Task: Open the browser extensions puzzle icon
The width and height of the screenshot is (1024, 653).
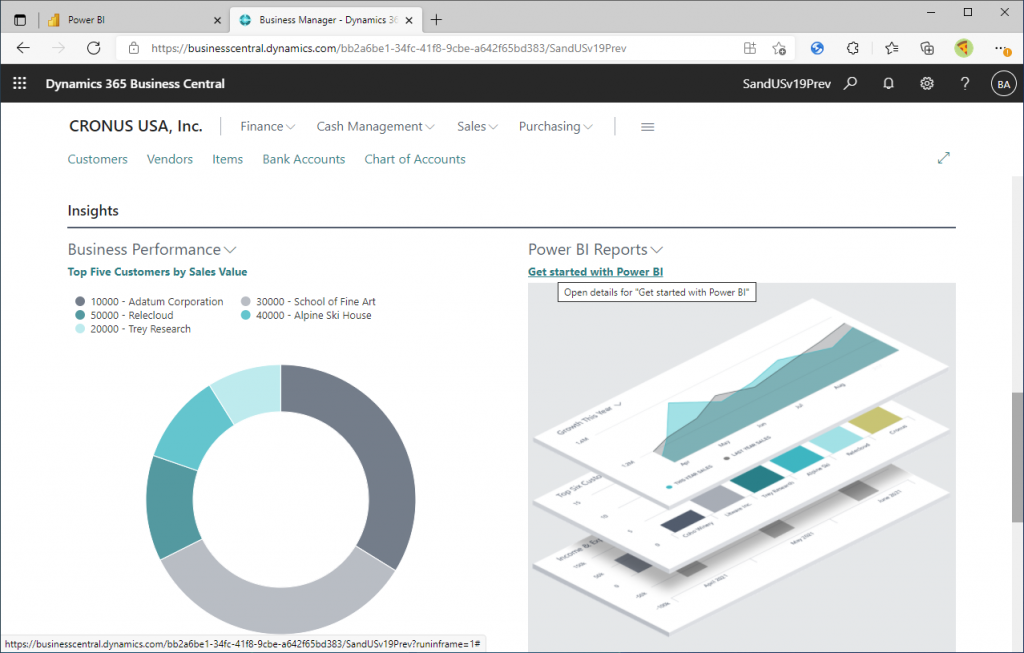Action: 852,48
